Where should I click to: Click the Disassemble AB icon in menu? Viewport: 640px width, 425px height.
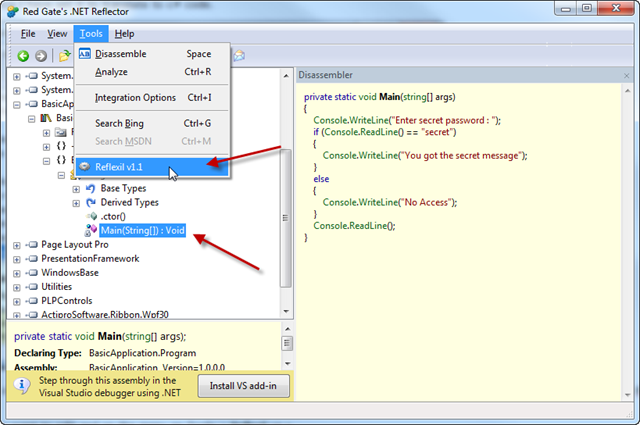84,54
